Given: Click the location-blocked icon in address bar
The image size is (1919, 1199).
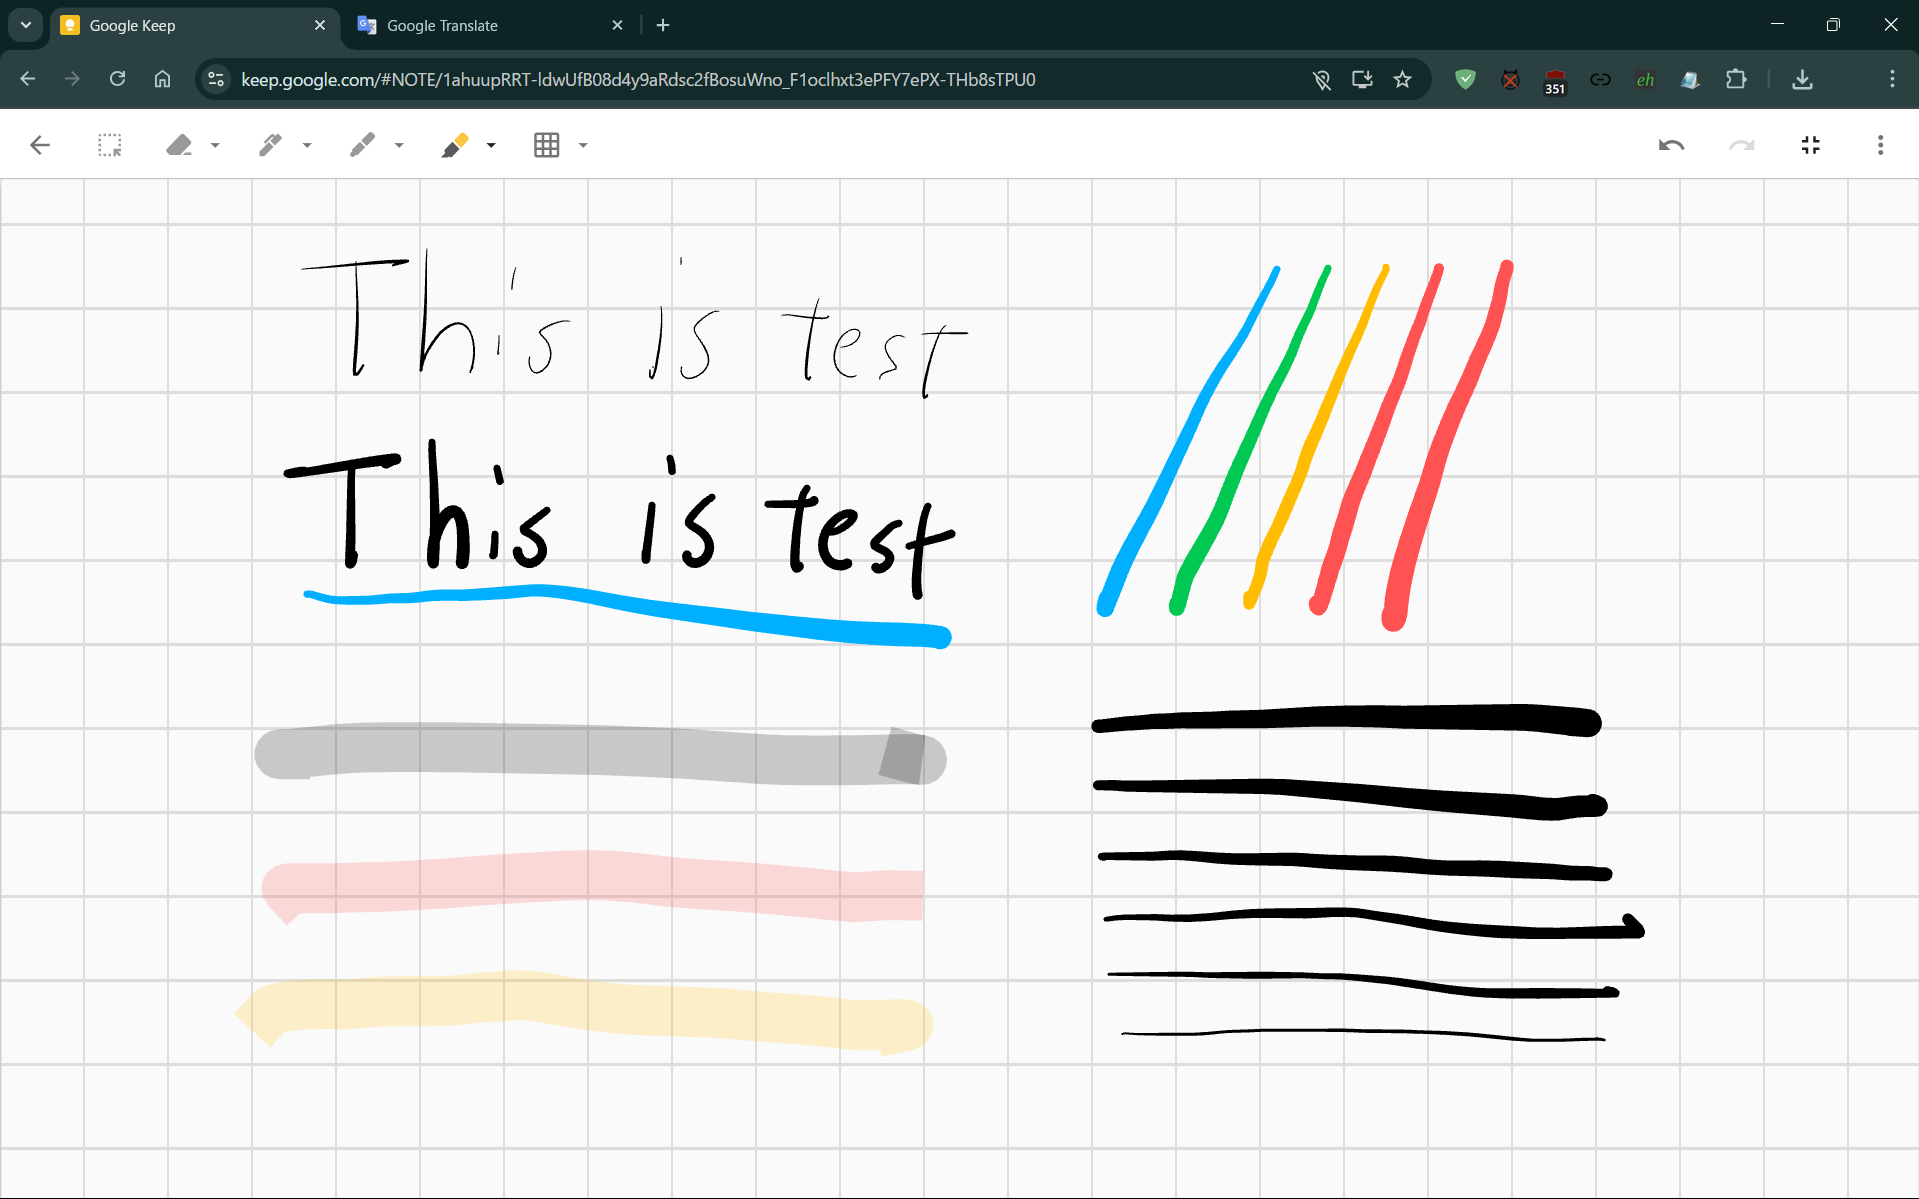Looking at the screenshot, I should 1321,79.
